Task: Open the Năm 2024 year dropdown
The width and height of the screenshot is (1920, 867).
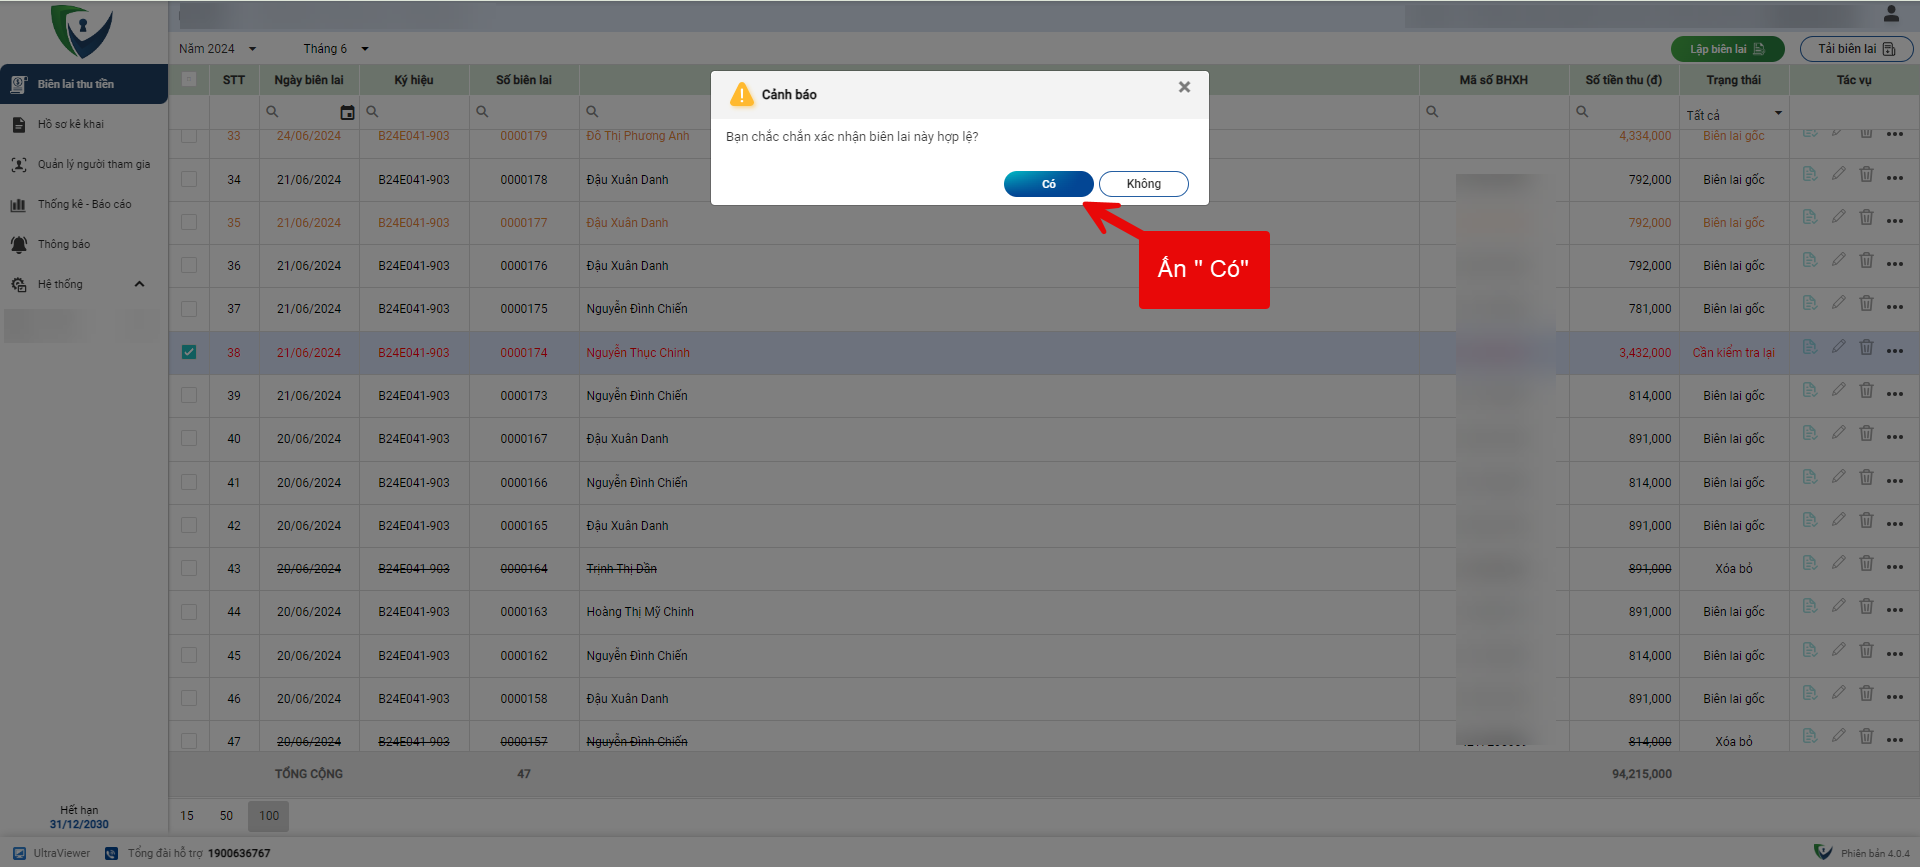Action: 217,49
